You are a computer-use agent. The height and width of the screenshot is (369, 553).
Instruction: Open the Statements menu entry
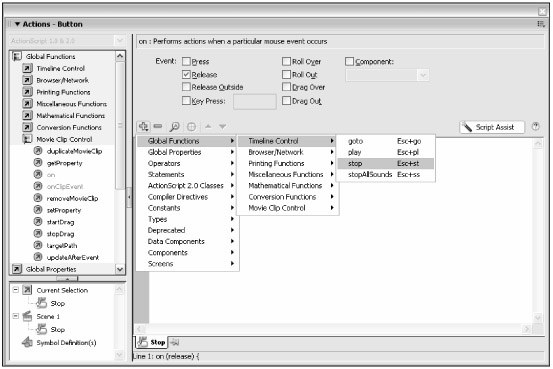[188, 174]
